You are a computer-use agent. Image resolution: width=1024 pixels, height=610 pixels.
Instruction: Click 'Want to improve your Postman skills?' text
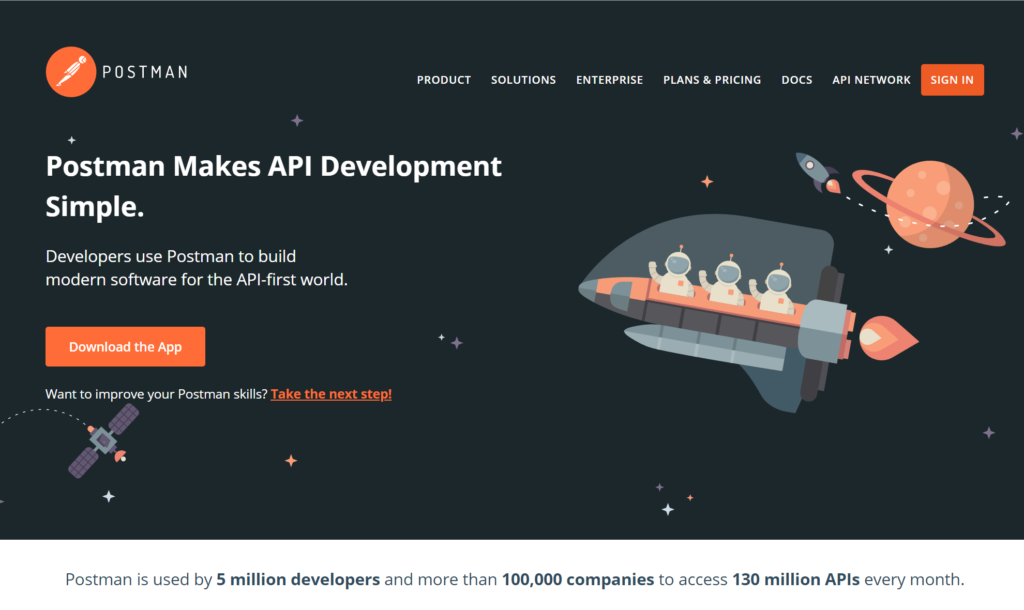point(157,394)
